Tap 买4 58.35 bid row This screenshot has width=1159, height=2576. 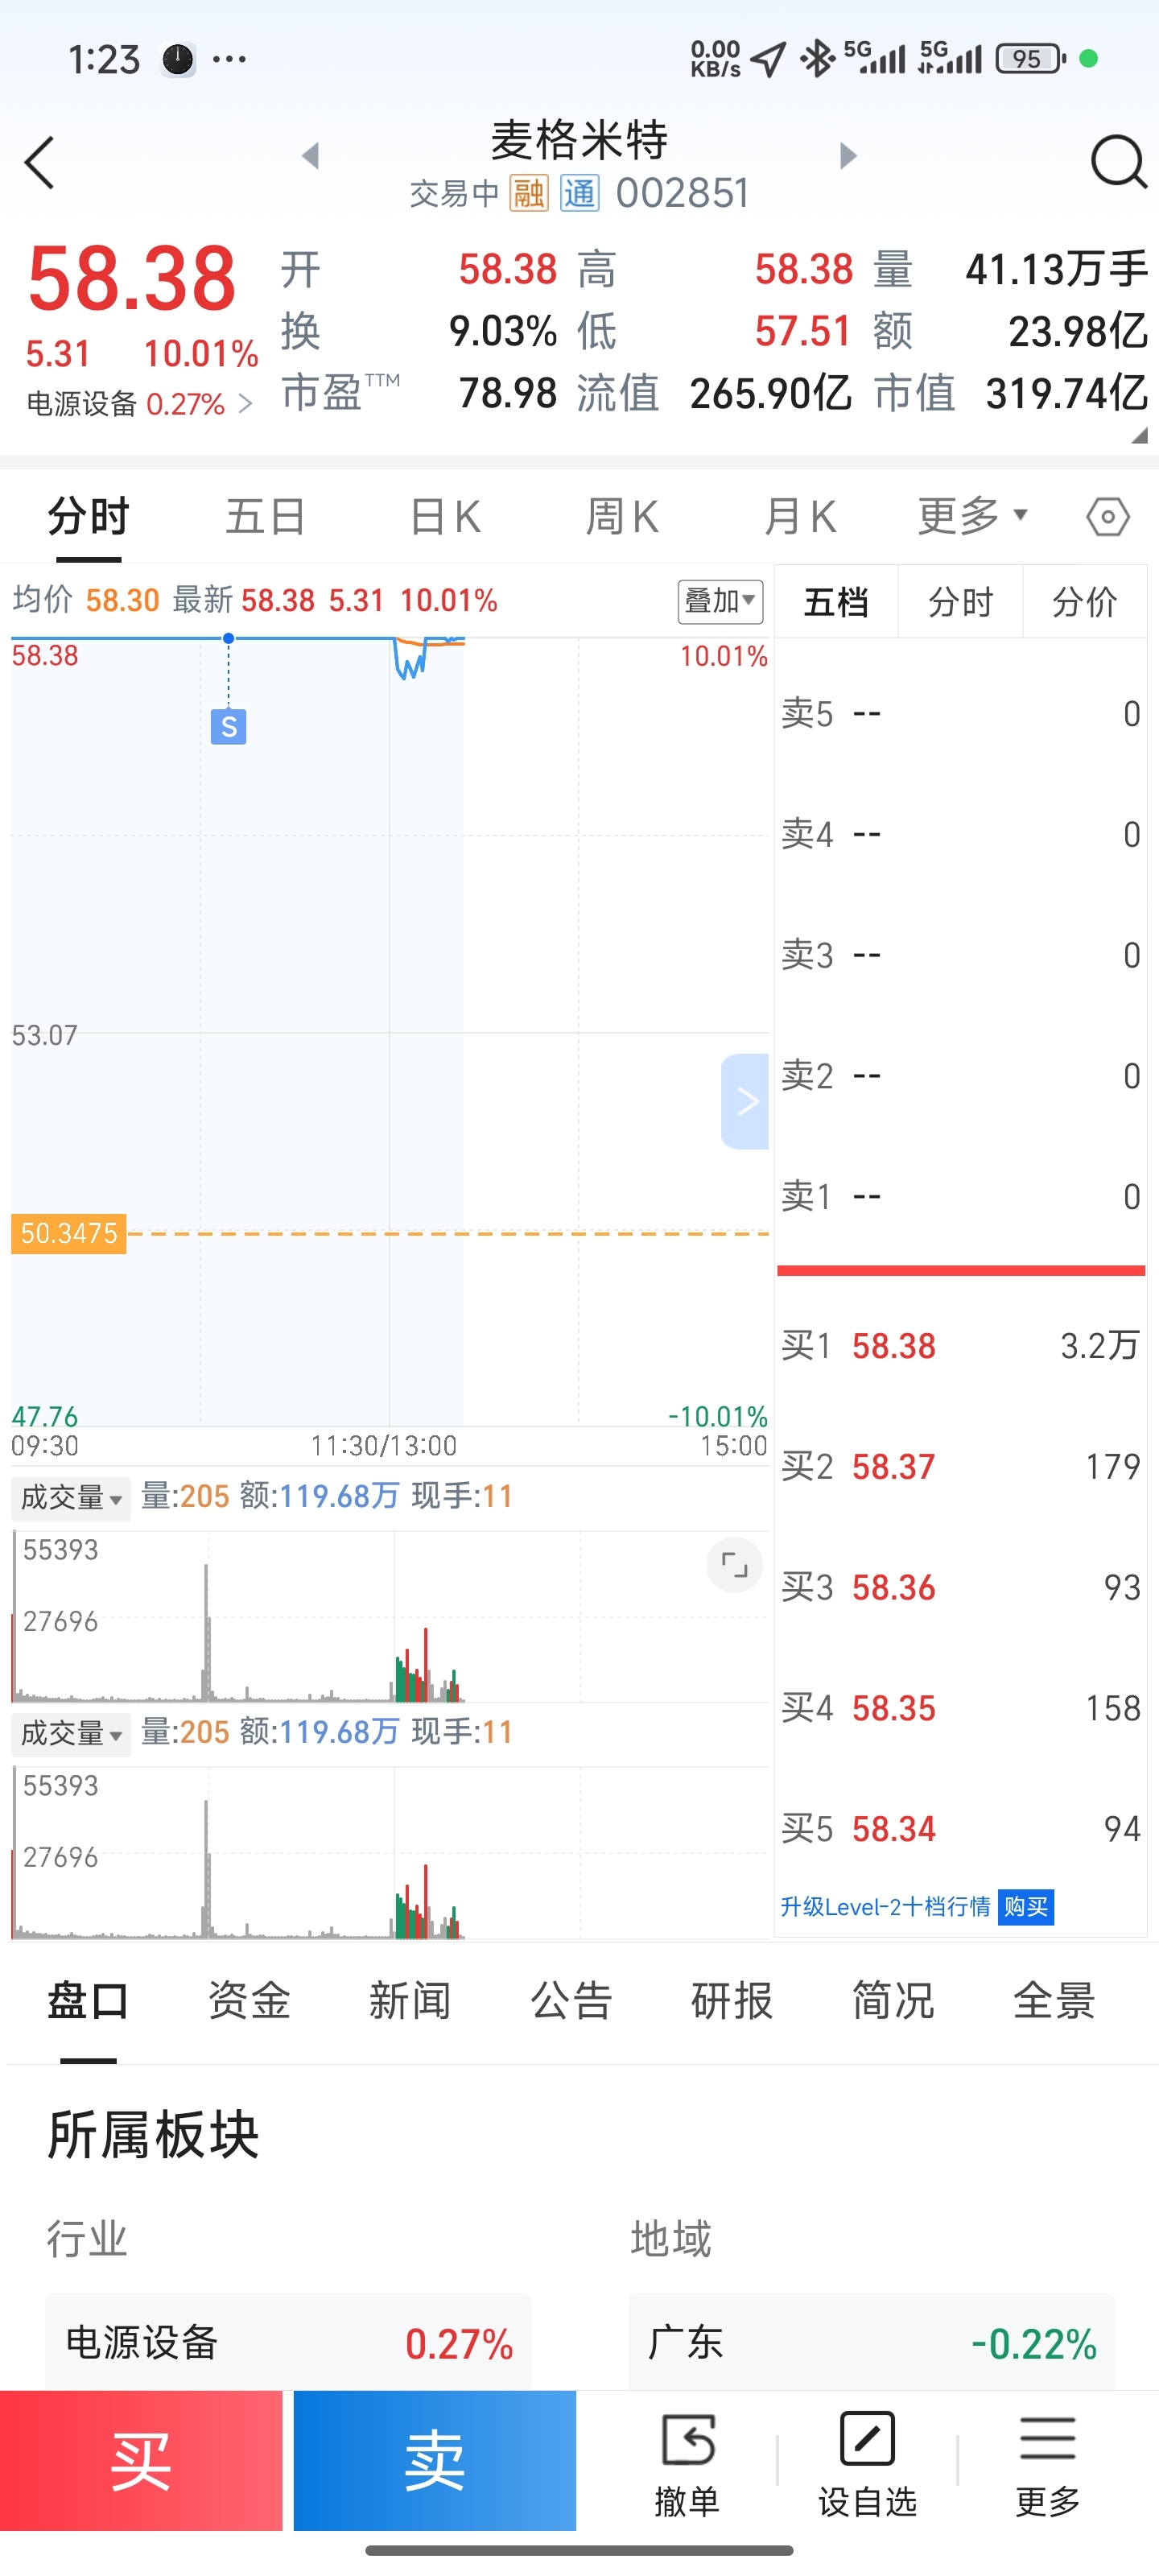tap(960, 1708)
